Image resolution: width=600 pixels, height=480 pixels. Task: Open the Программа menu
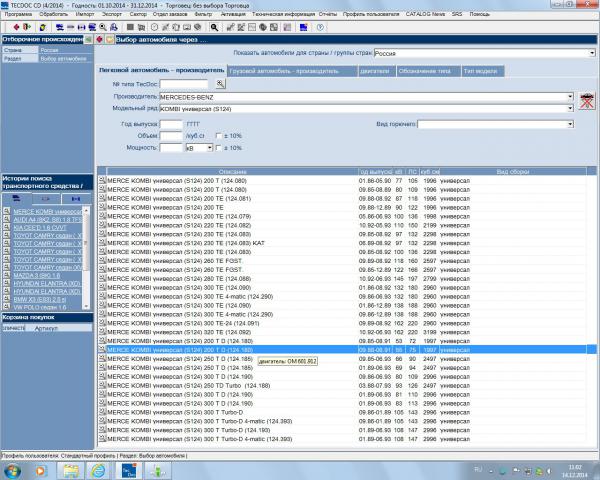18,14
